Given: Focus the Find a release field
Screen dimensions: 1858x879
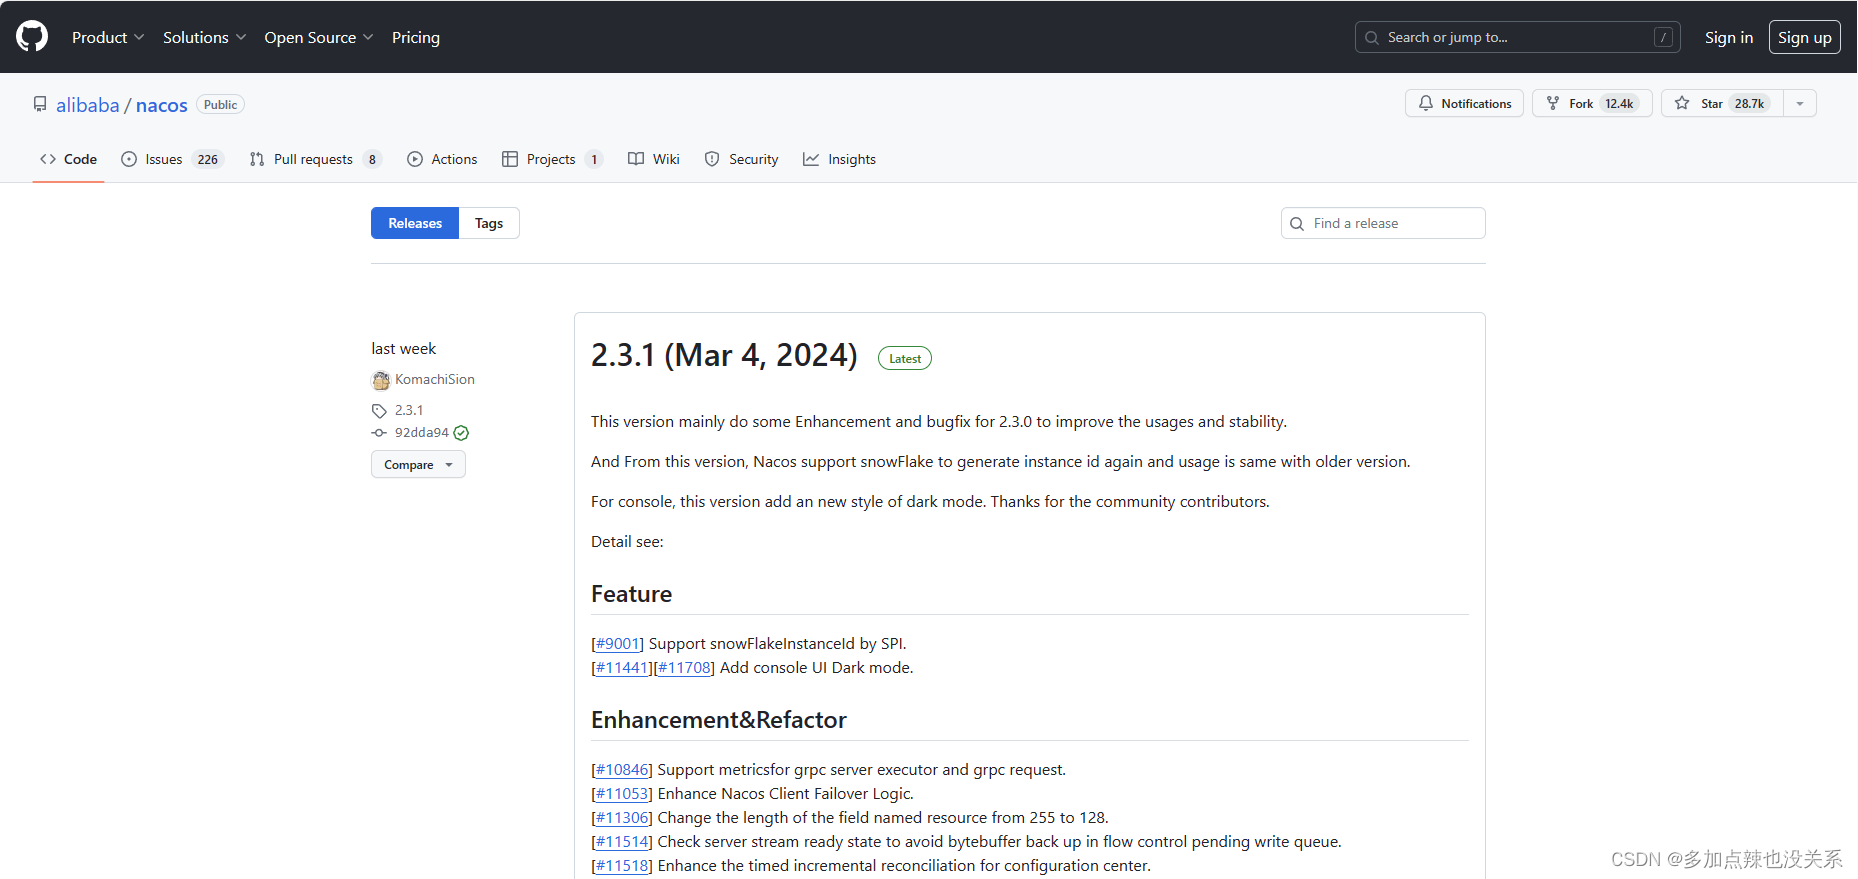Looking at the screenshot, I should [1383, 223].
